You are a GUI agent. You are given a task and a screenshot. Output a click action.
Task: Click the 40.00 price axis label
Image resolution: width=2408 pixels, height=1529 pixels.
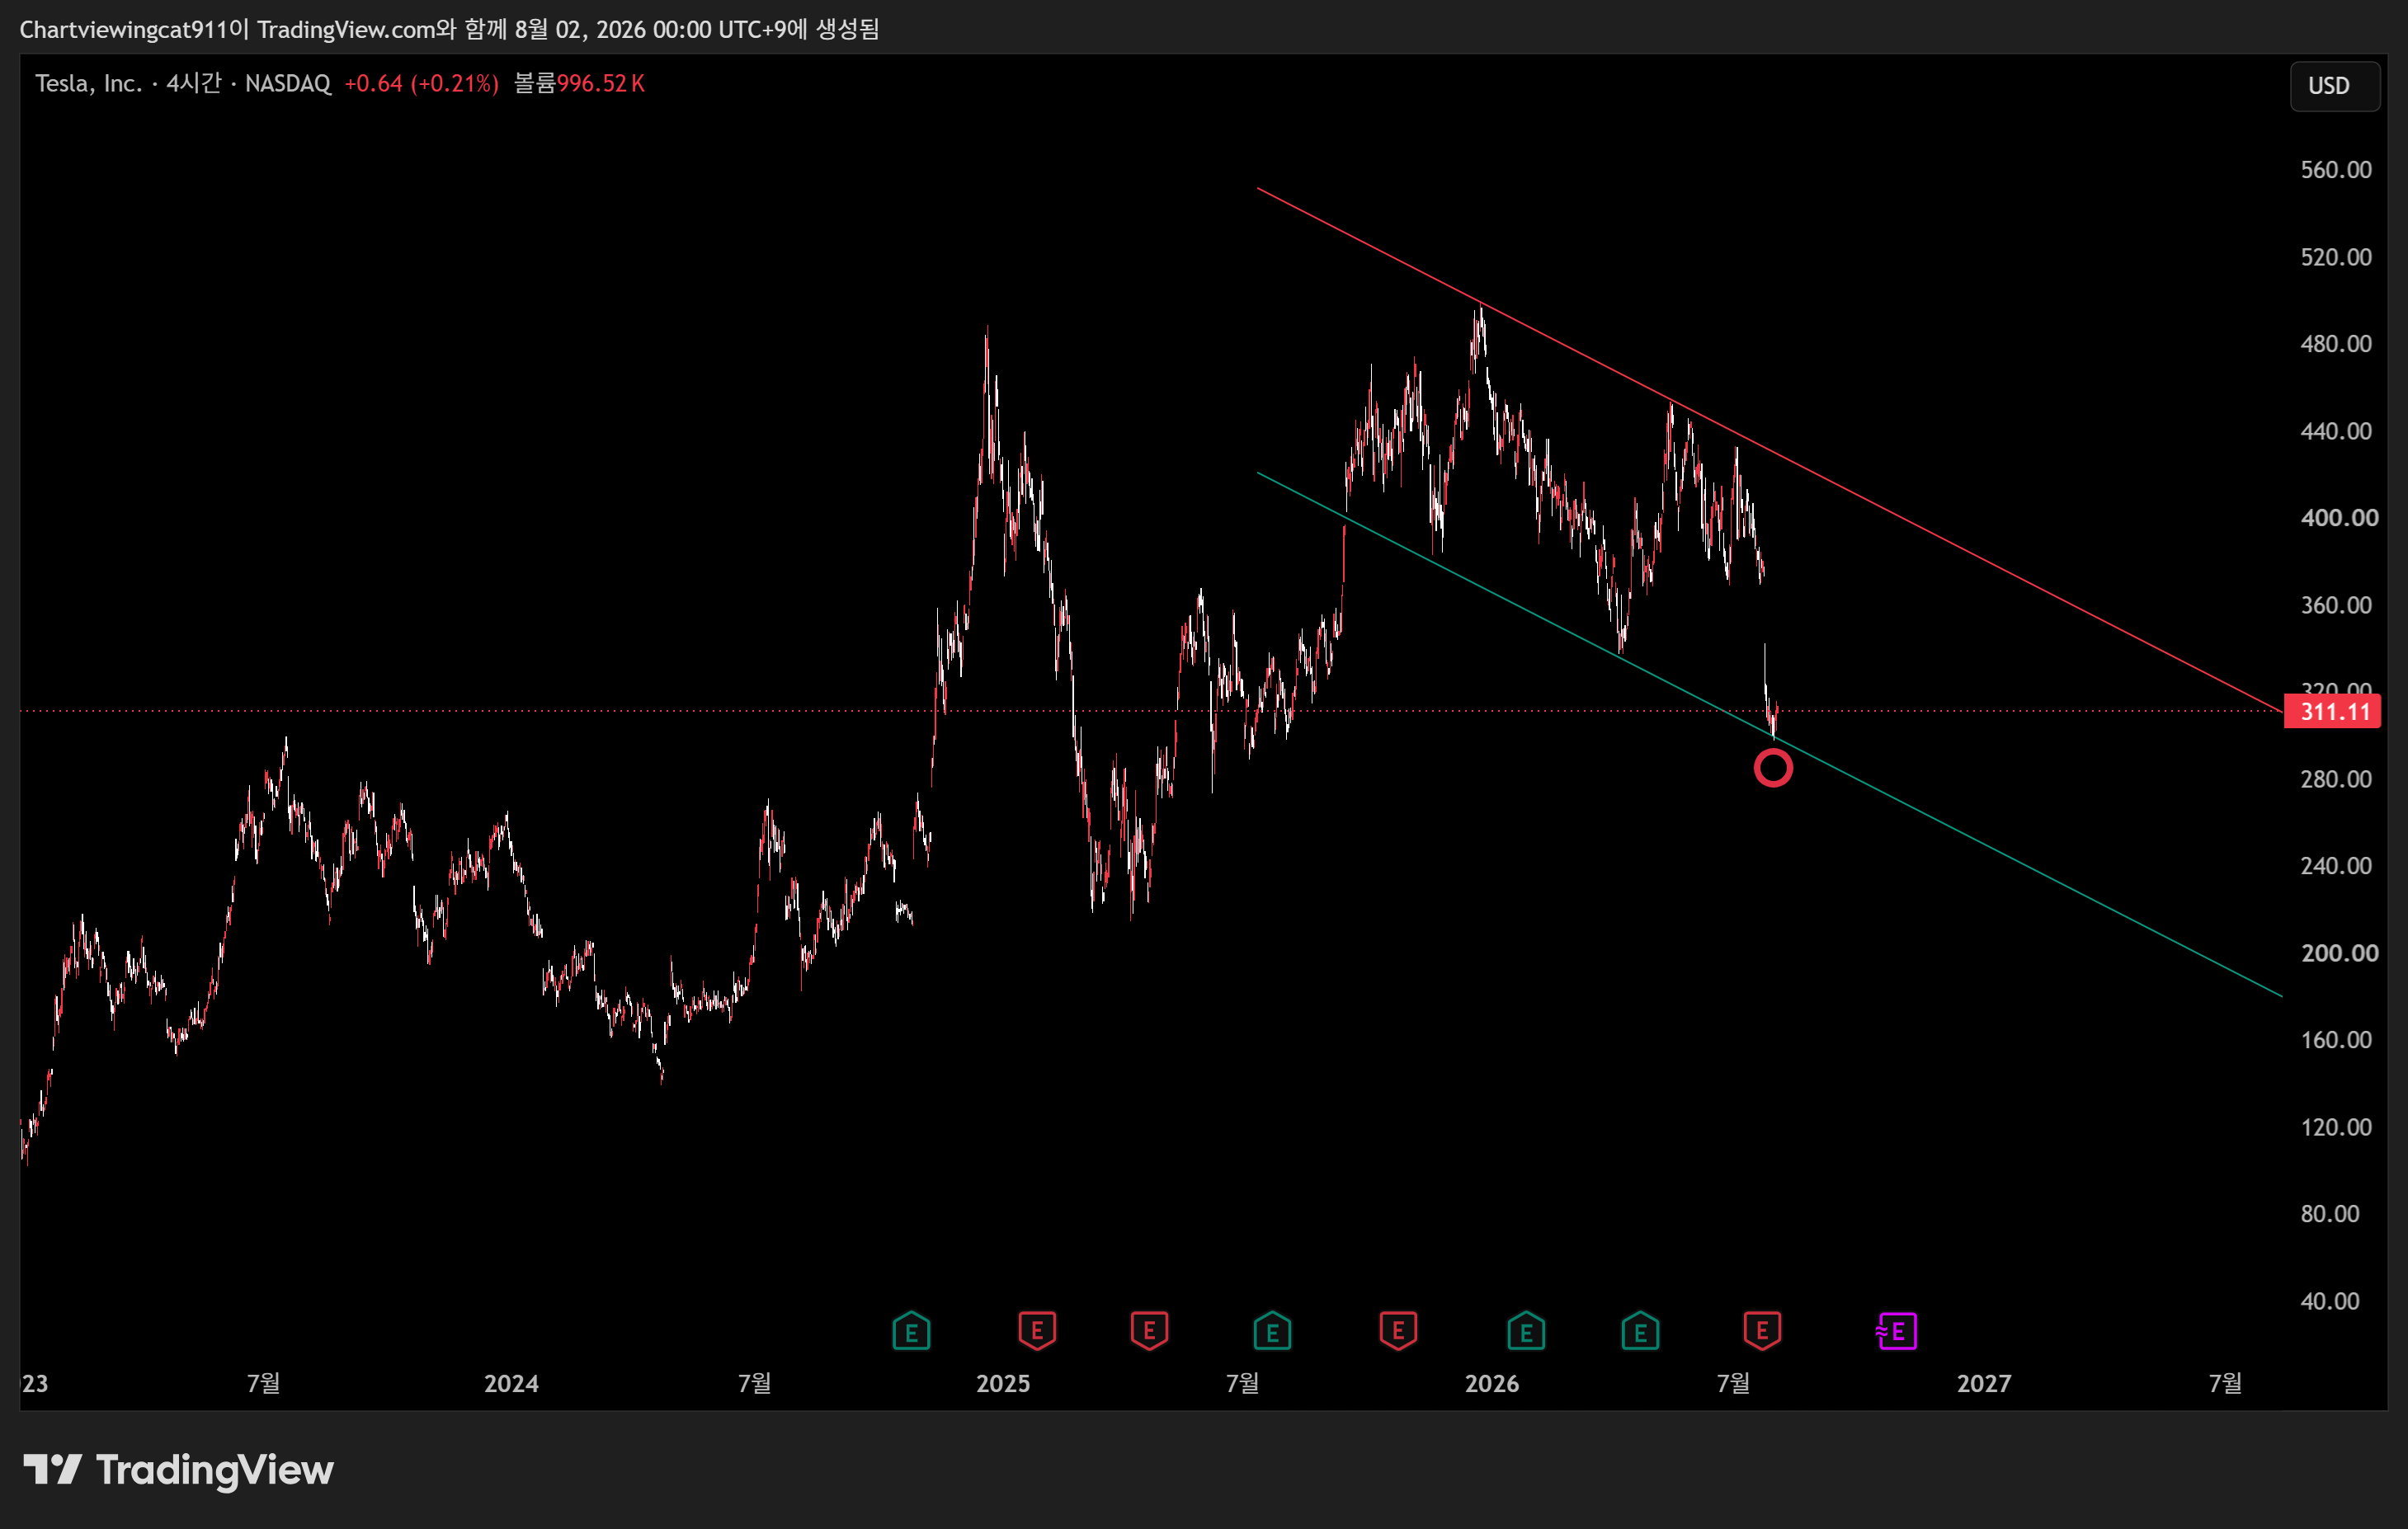point(2330,1301)
